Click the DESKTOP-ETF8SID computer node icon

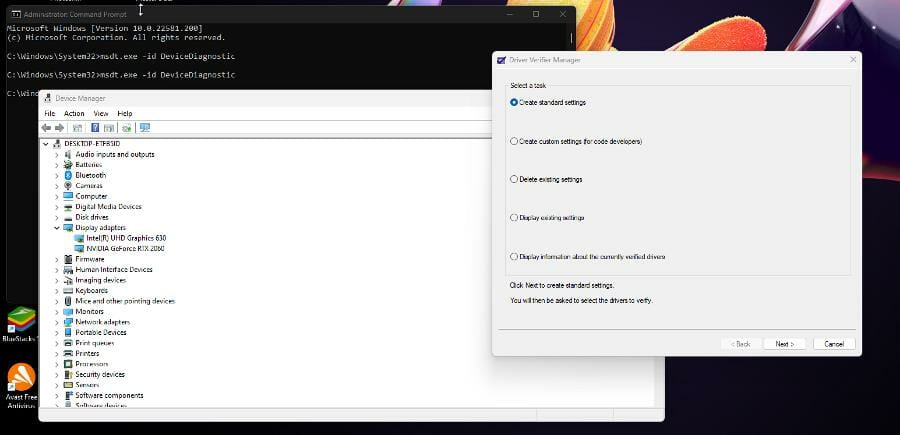coord(57,143)
